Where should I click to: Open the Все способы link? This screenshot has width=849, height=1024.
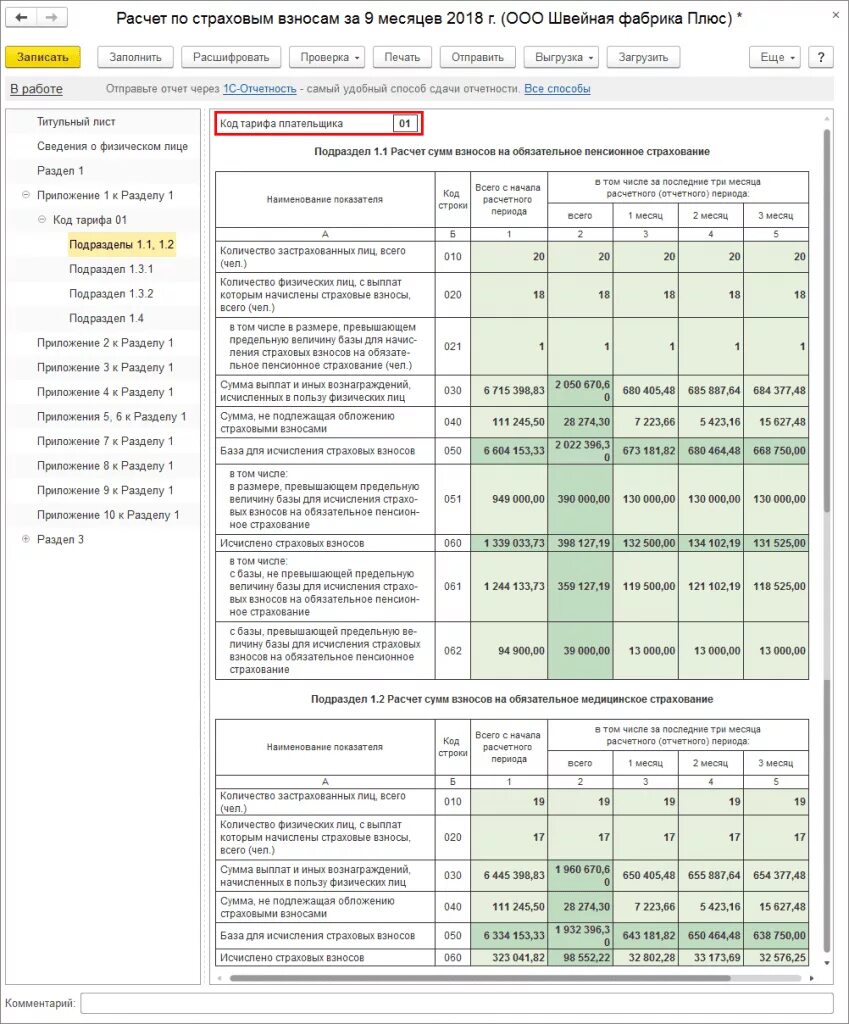click(557, 89)
